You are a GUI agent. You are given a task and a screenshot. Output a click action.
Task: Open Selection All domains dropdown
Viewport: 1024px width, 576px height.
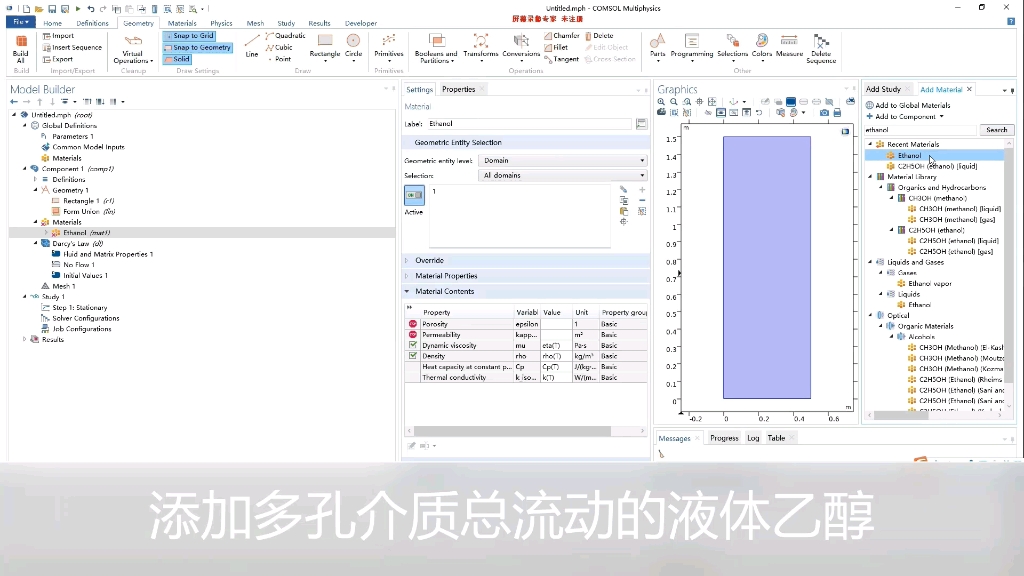562,175
